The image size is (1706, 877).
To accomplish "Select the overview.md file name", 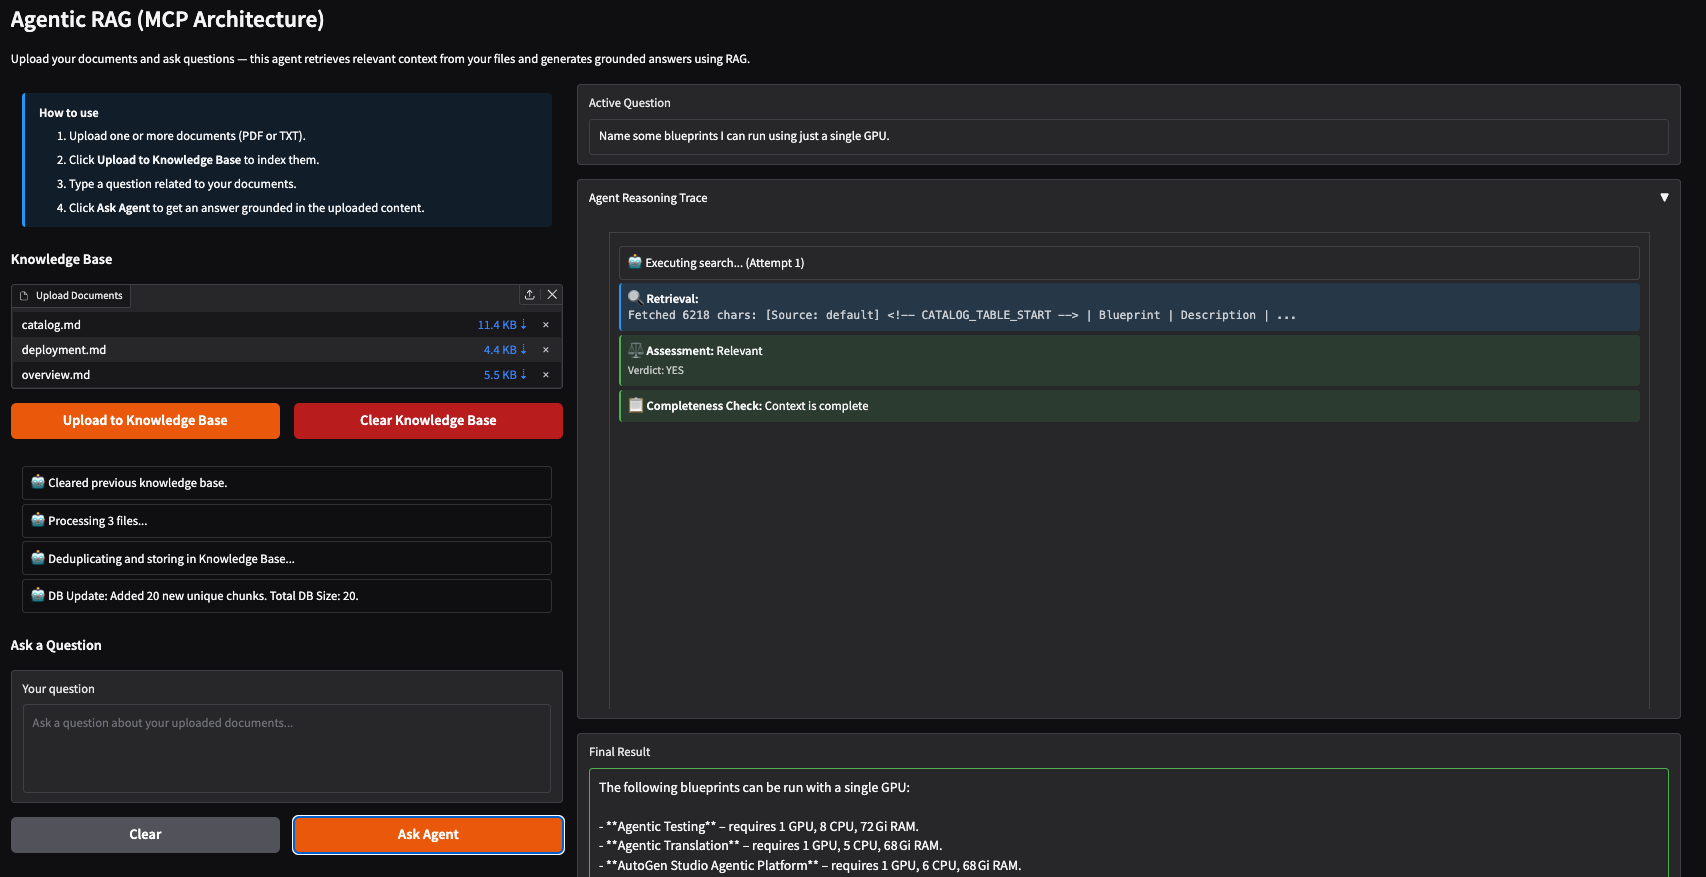I will click(x=56, y=375).
